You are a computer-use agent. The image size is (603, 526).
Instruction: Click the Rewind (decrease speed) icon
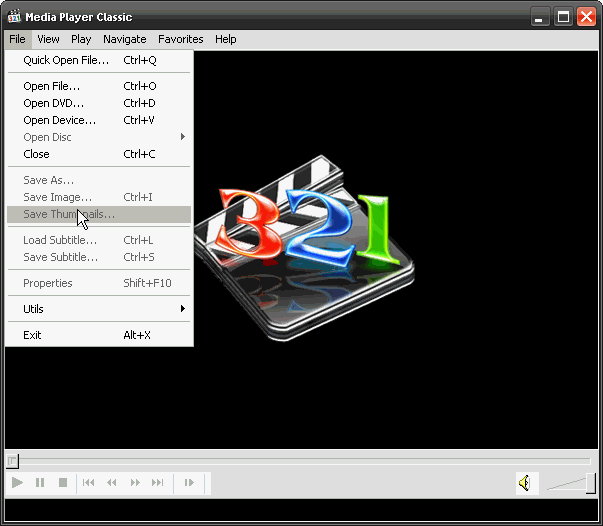coord(112,482)
